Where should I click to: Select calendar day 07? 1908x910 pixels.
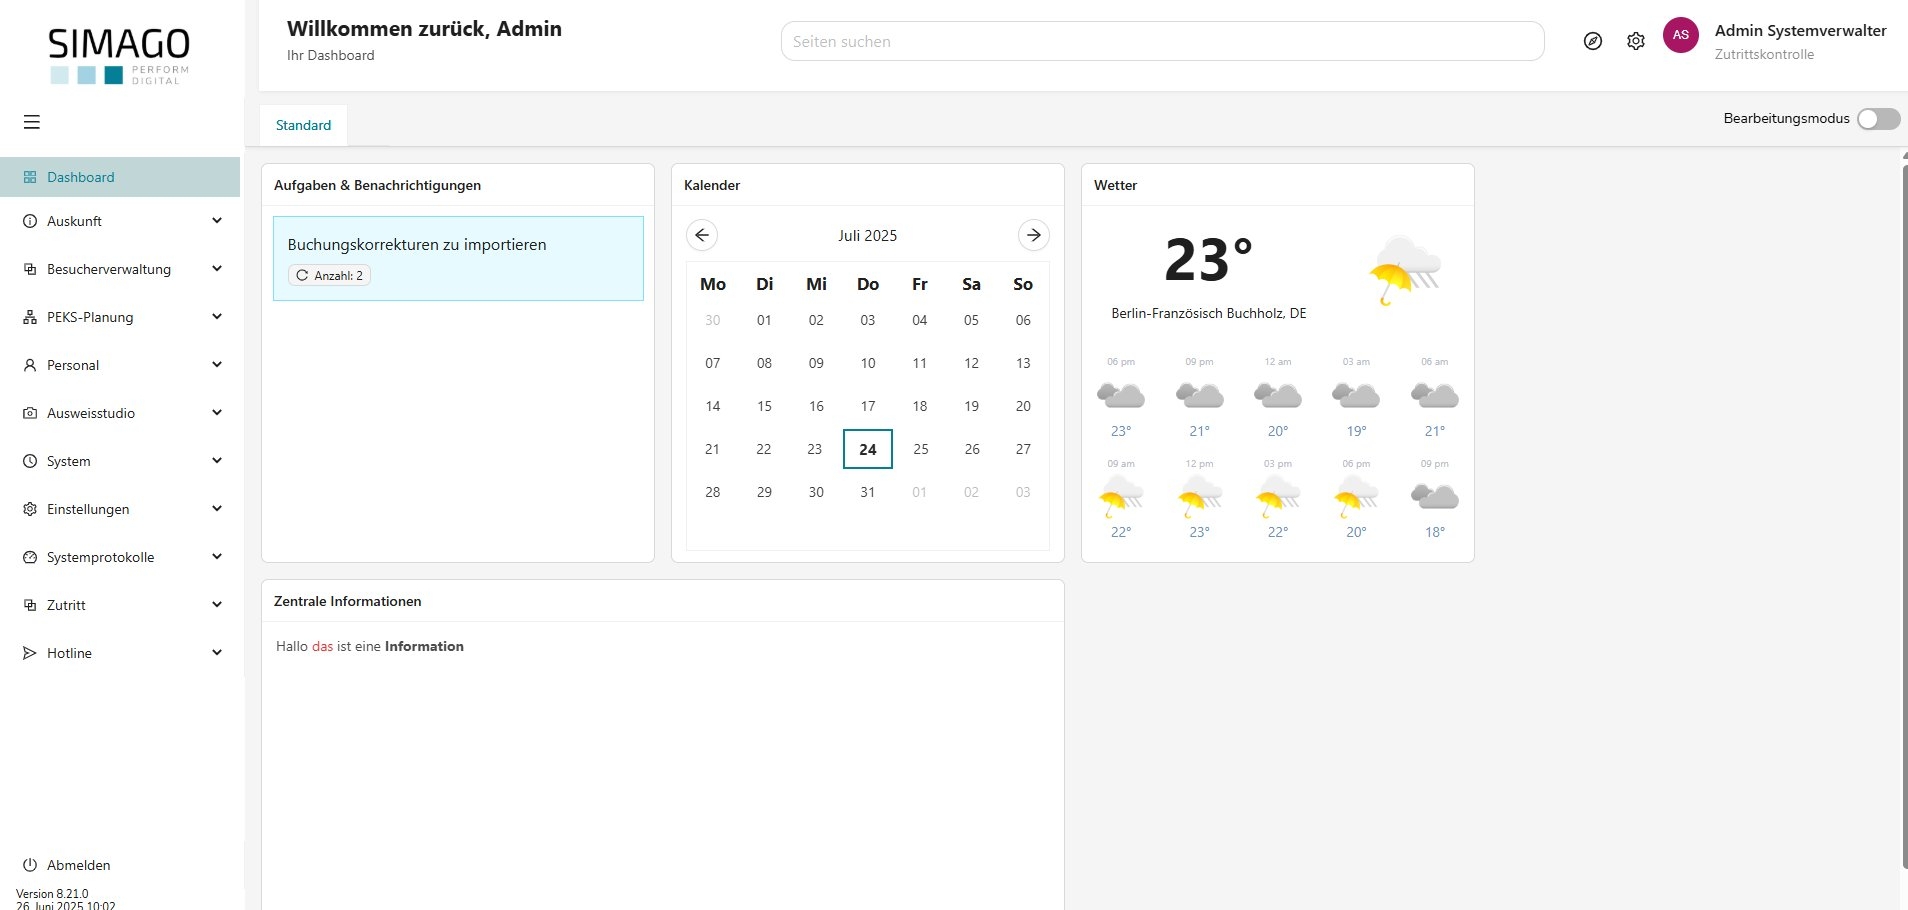pos(712,363)
